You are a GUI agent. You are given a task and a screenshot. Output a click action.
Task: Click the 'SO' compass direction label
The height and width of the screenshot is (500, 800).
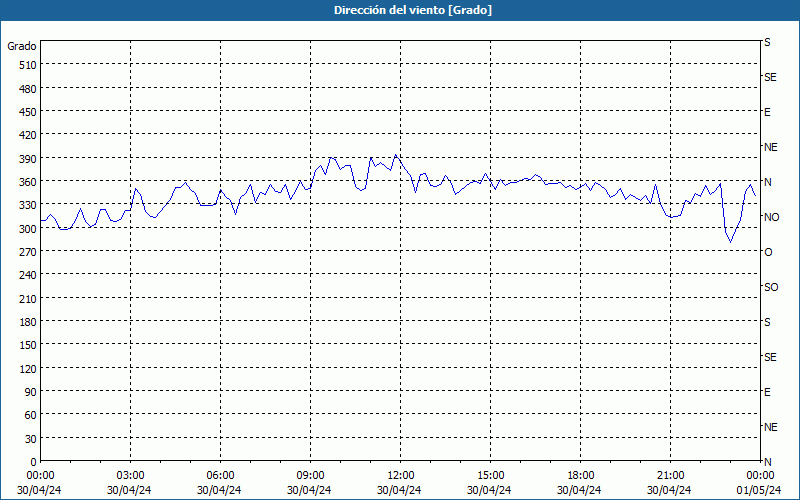click(771, 287)
